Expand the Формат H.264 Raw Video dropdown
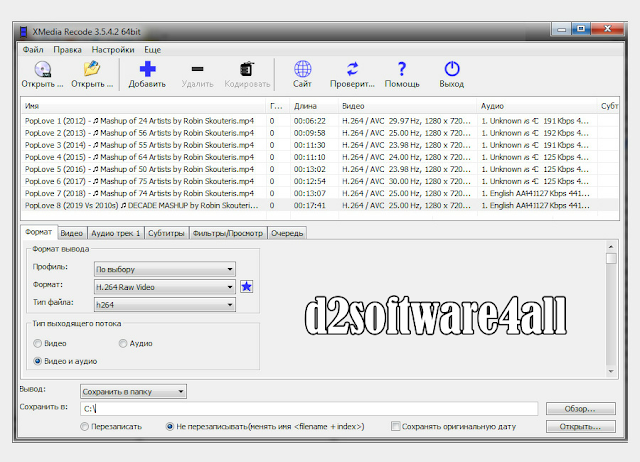Image resolution: width=640 pixels, height=462 pixels. coord(164,287)
